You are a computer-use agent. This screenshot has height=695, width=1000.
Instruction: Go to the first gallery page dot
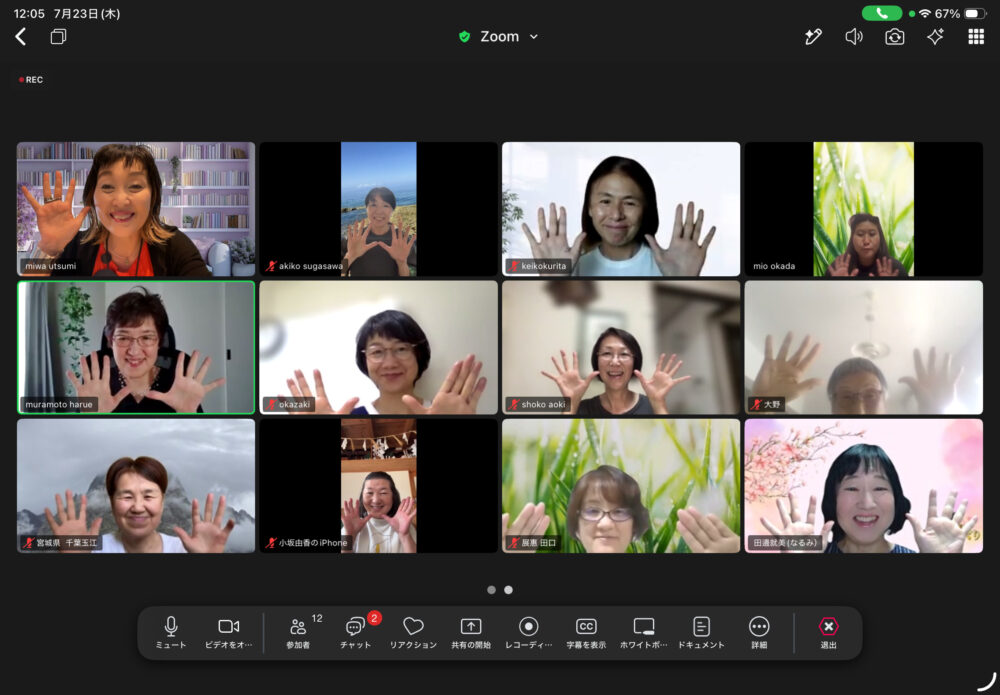pos(491,590)
